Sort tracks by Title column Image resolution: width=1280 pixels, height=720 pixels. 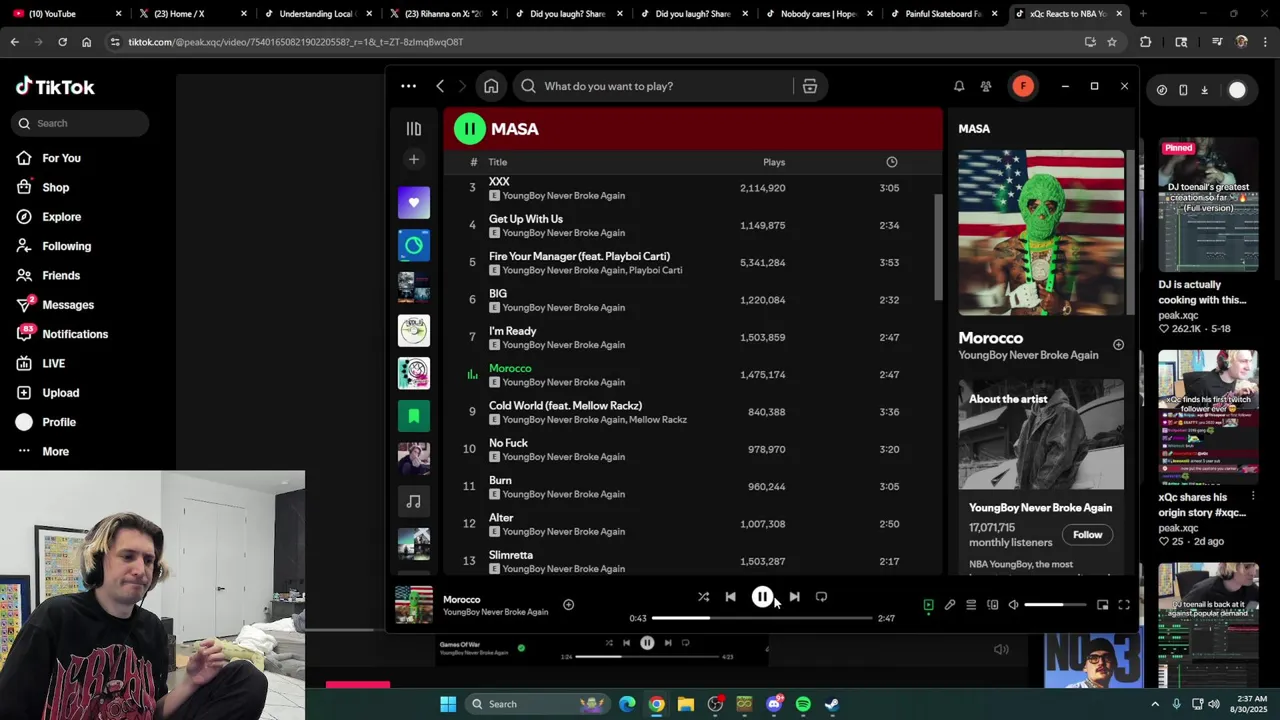pos(497,162)
